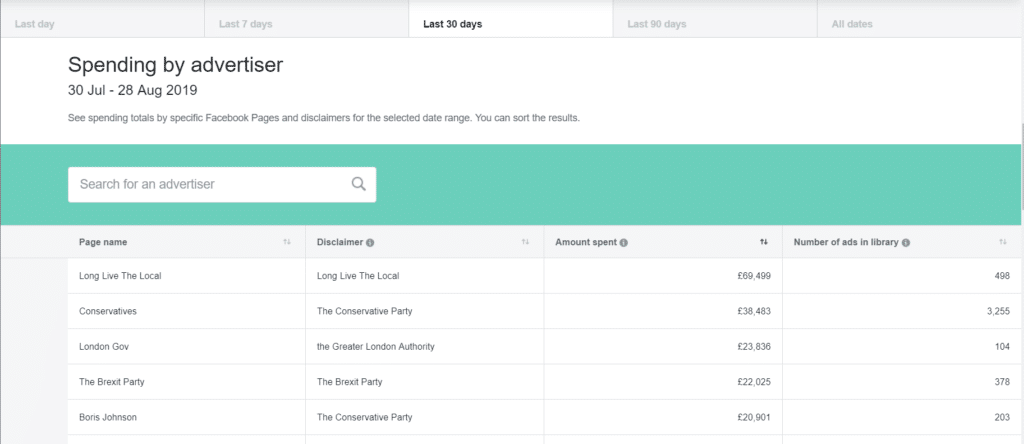Select Conservatives row's Conservative Party disclaimer
This screenshot has height=444, width=1024.
[x=364, y=311]
